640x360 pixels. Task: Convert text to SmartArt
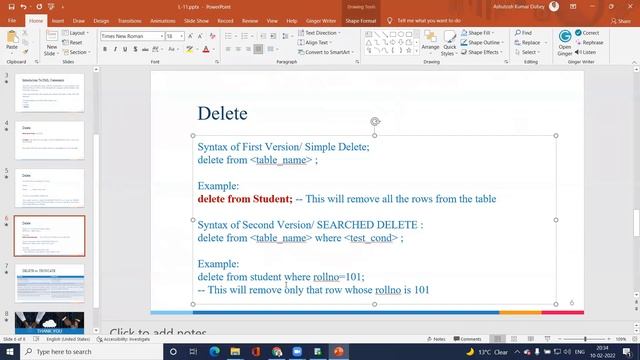326,52
